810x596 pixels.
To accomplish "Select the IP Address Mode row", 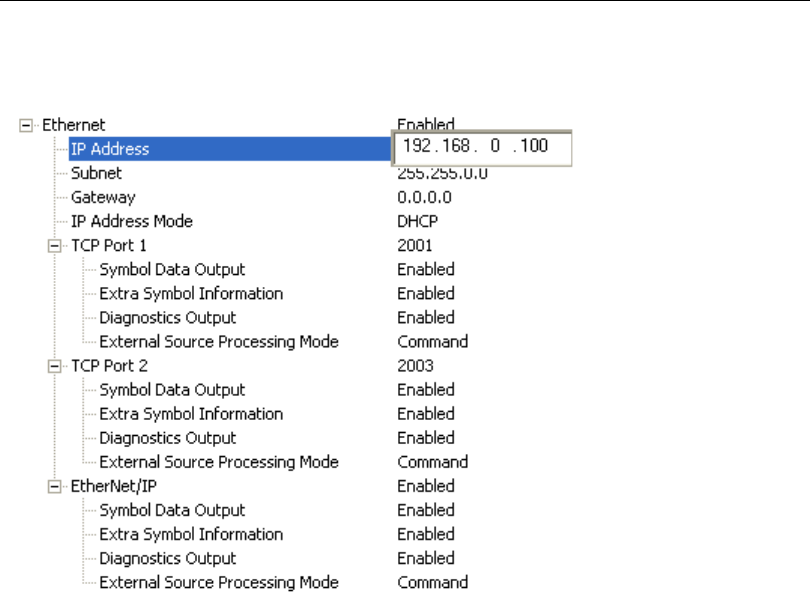I will 131,221.
